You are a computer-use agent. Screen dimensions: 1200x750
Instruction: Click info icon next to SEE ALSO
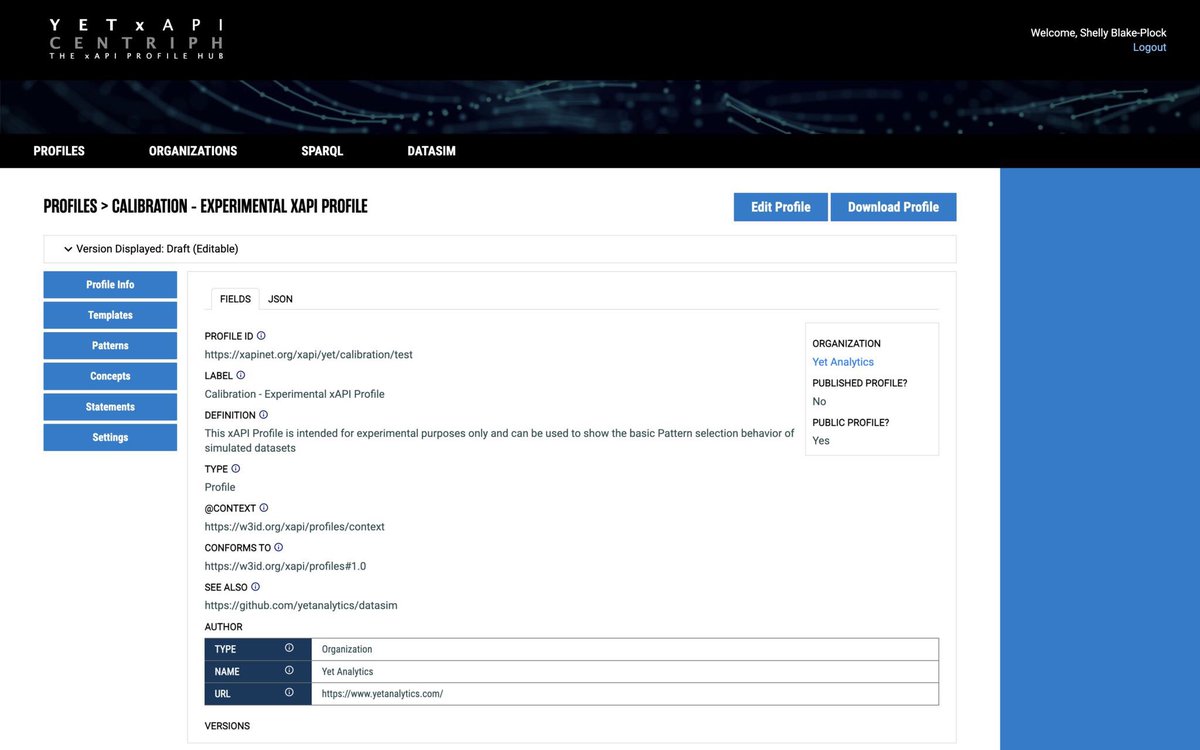[x=255, y=587]
